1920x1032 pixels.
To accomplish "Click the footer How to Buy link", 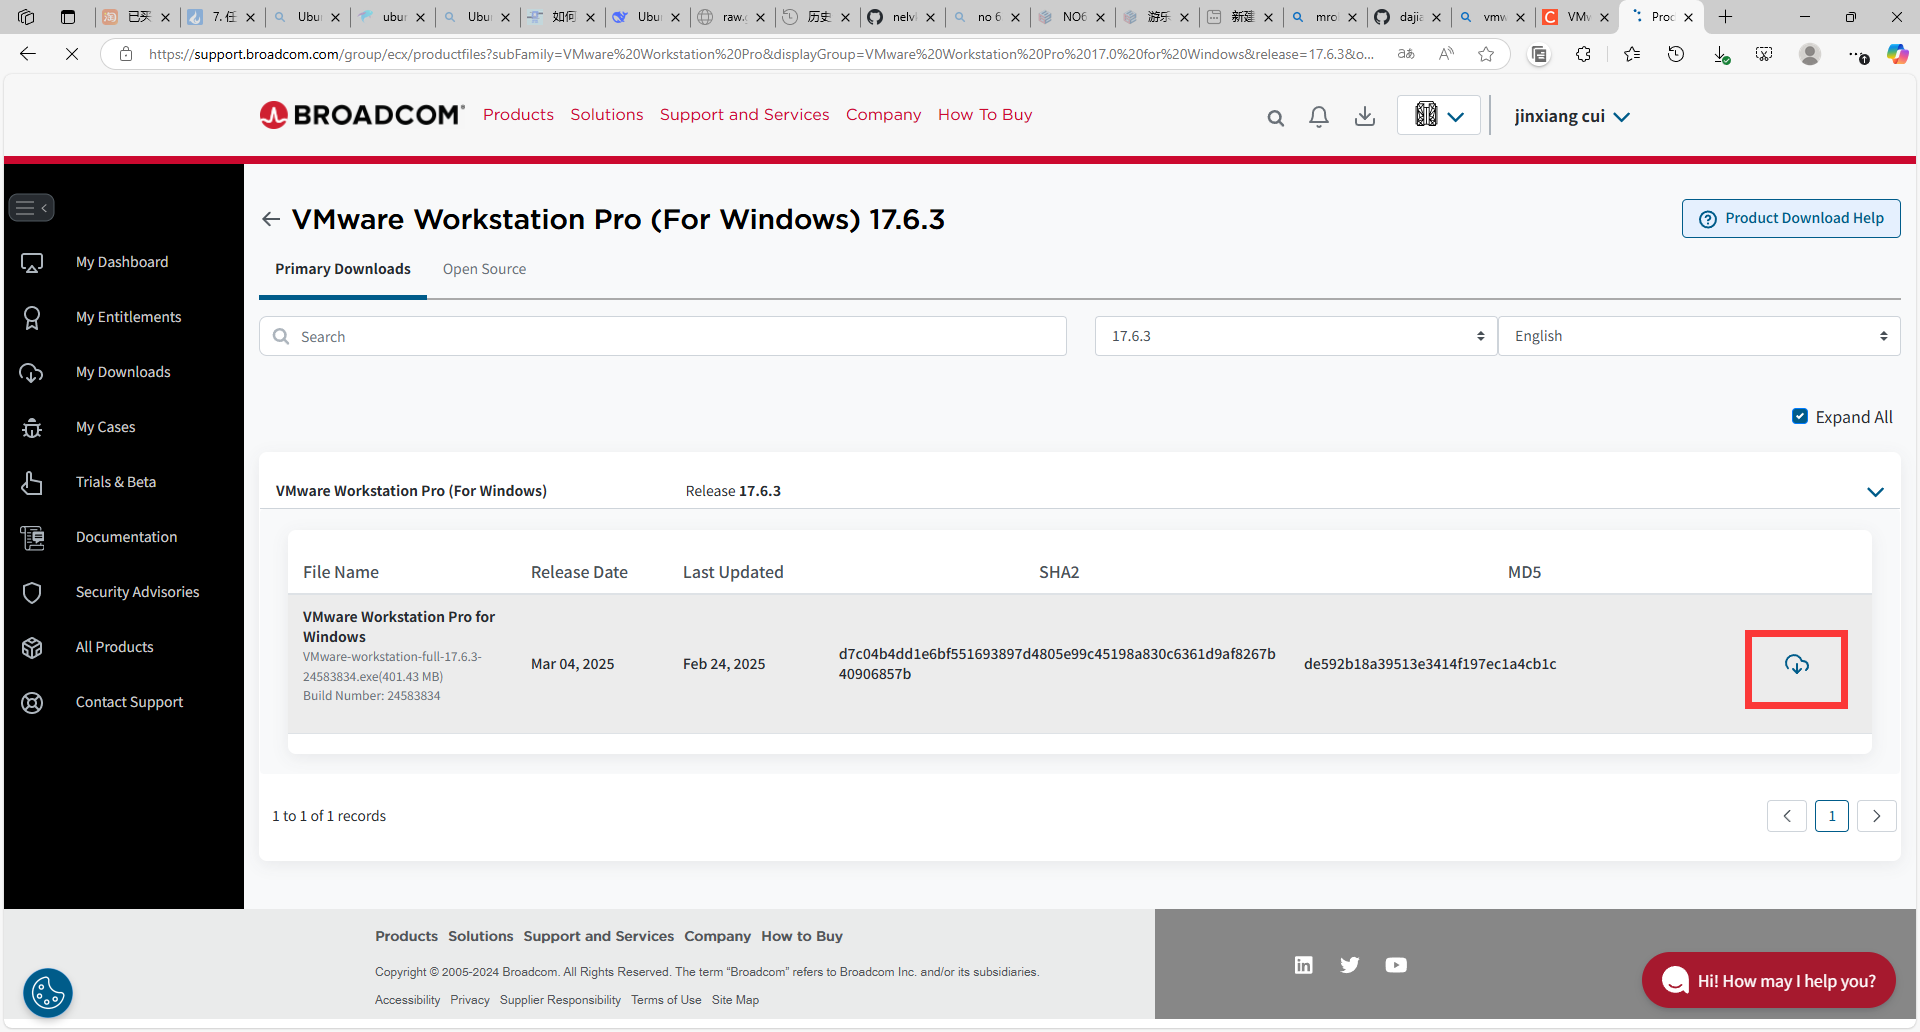I will [x=802, y=936].
